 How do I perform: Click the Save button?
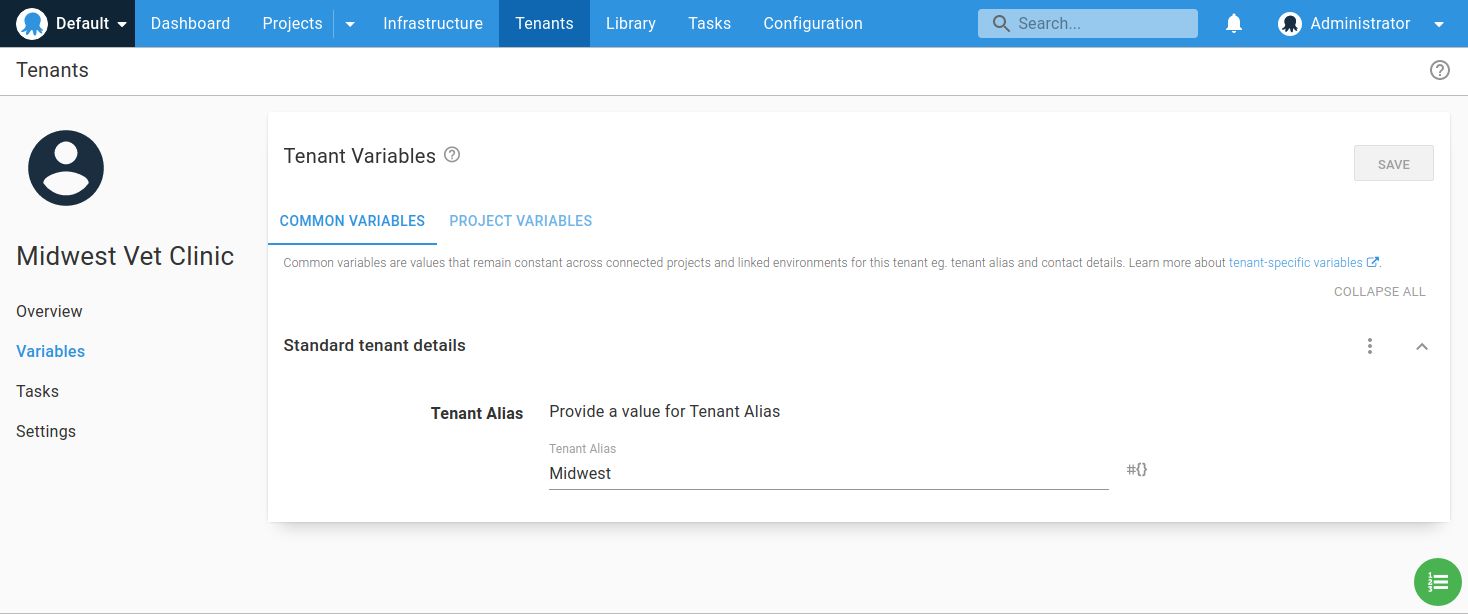point(1393,164)
